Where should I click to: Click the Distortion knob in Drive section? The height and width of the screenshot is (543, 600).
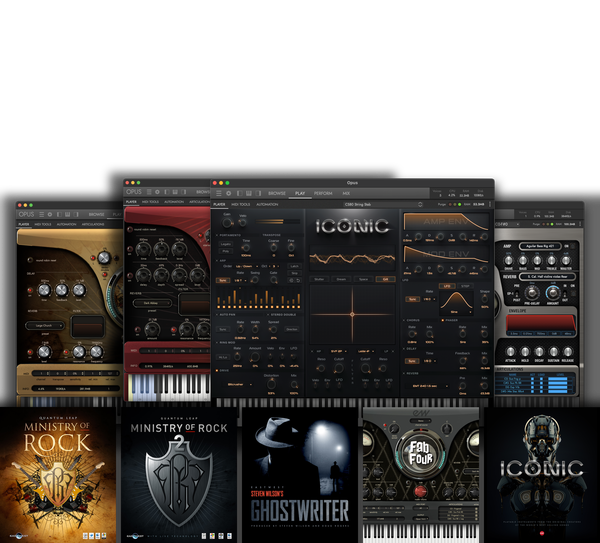click(x=271, y=384)
